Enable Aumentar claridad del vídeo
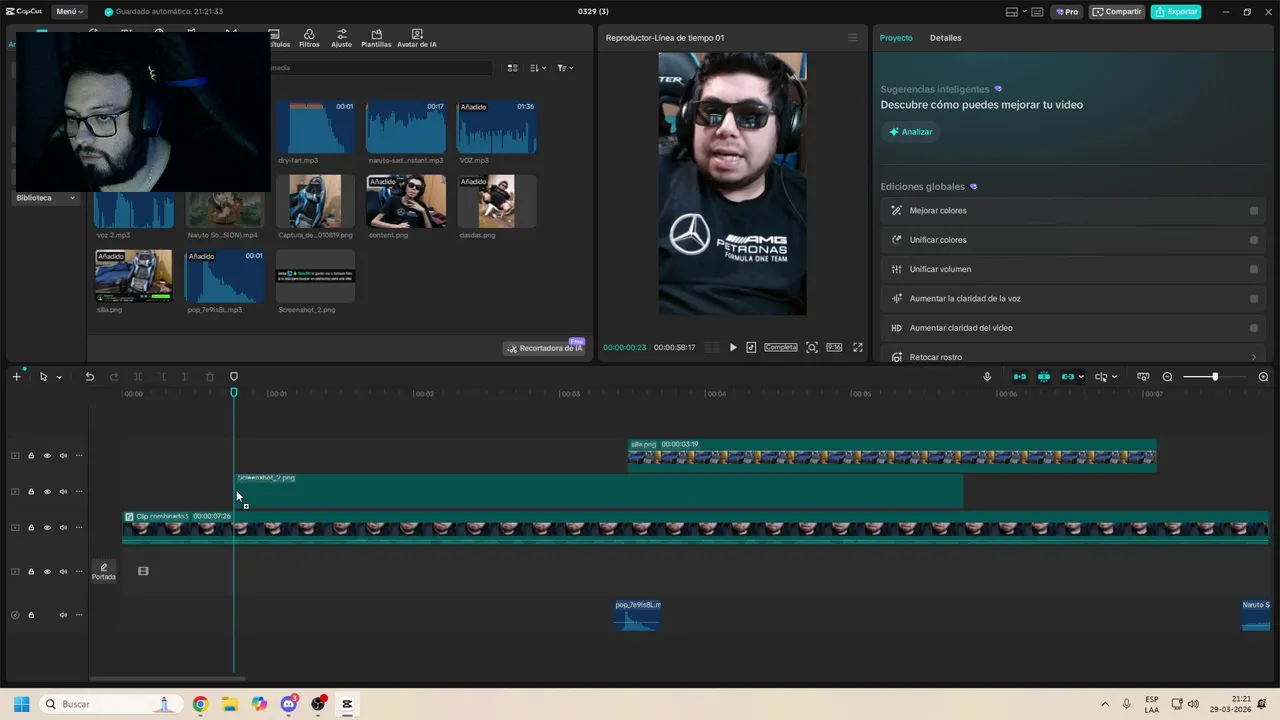The image size is (1280, 720). 1254,328
